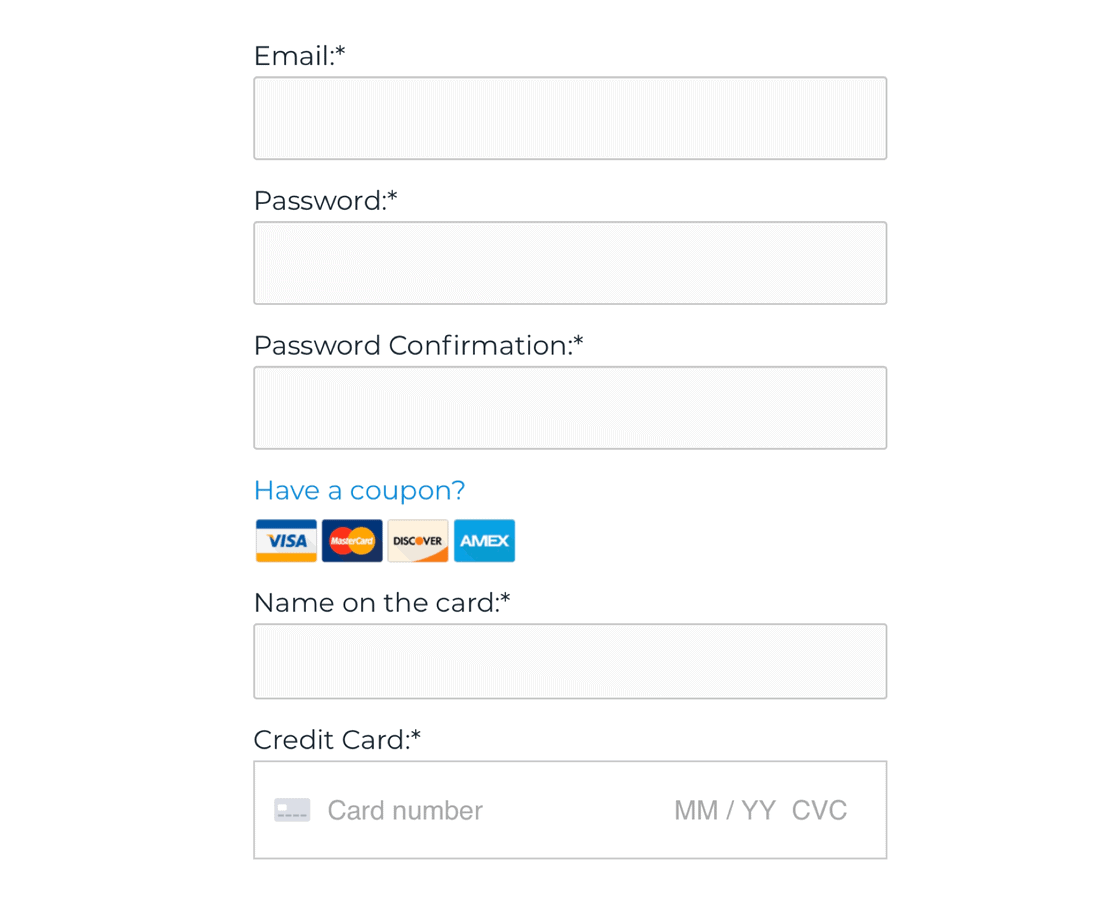Focus the Password input field

pyautogui.click(x=570, y=263)
